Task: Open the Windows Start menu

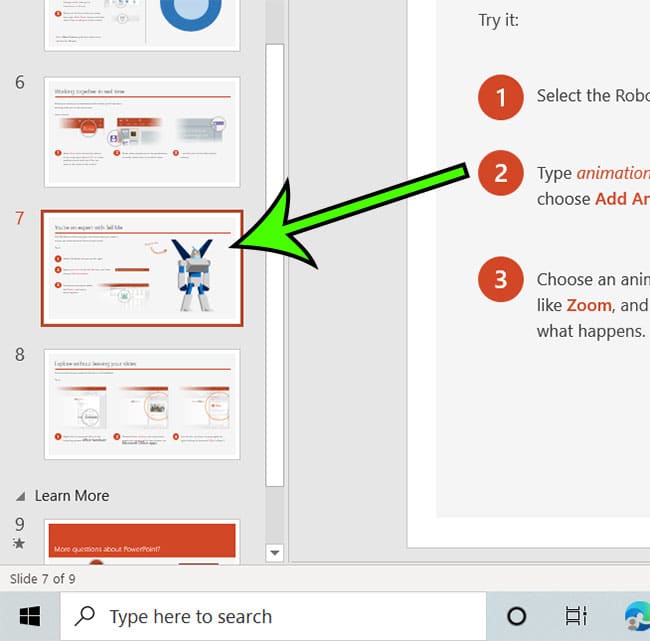Action: (30, 616)
